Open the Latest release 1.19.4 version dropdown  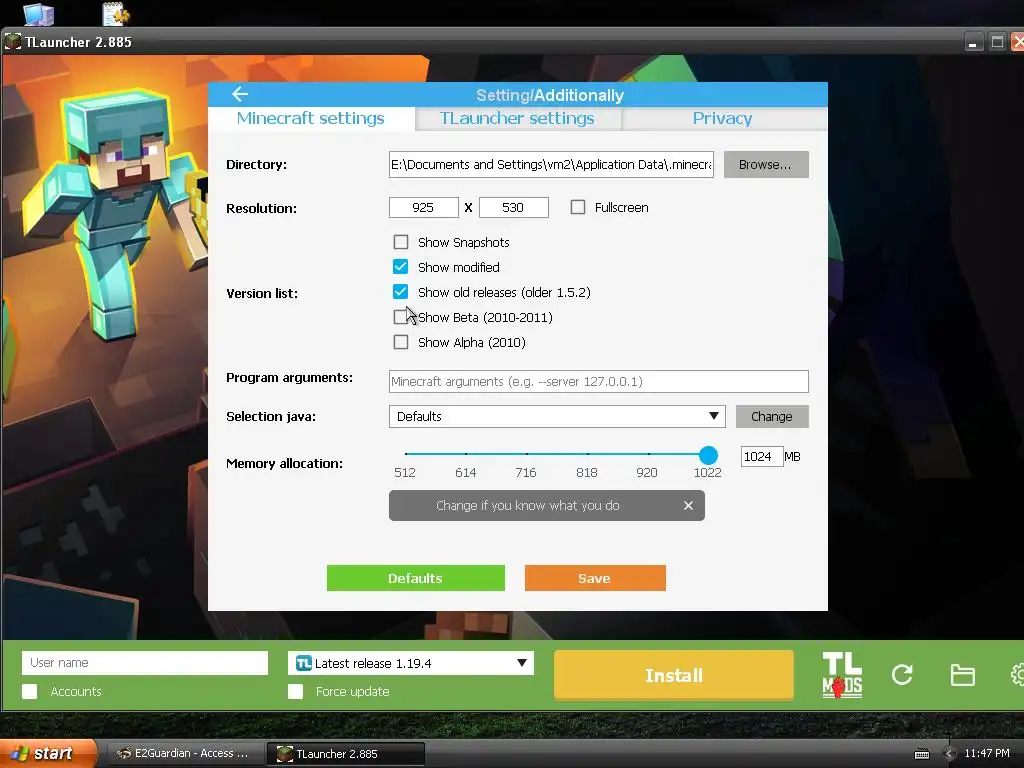click(x=411, y=664)
